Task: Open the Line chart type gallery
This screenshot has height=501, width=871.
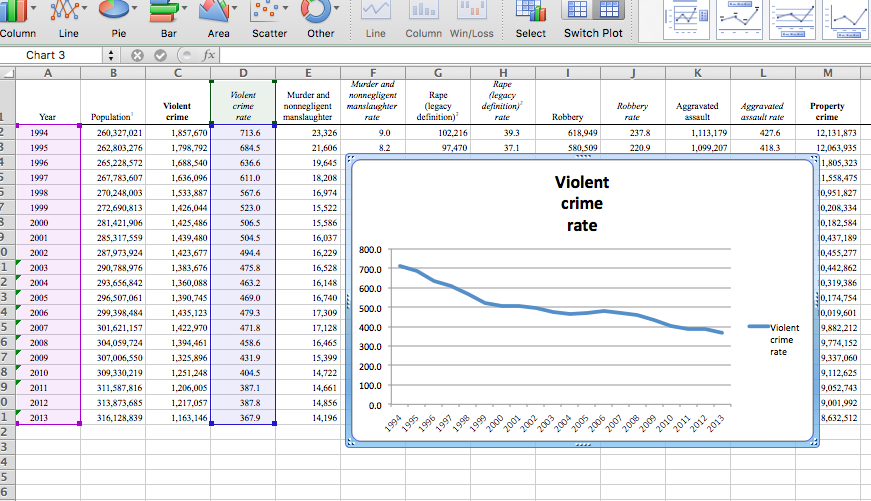Action: pos(64,12)
